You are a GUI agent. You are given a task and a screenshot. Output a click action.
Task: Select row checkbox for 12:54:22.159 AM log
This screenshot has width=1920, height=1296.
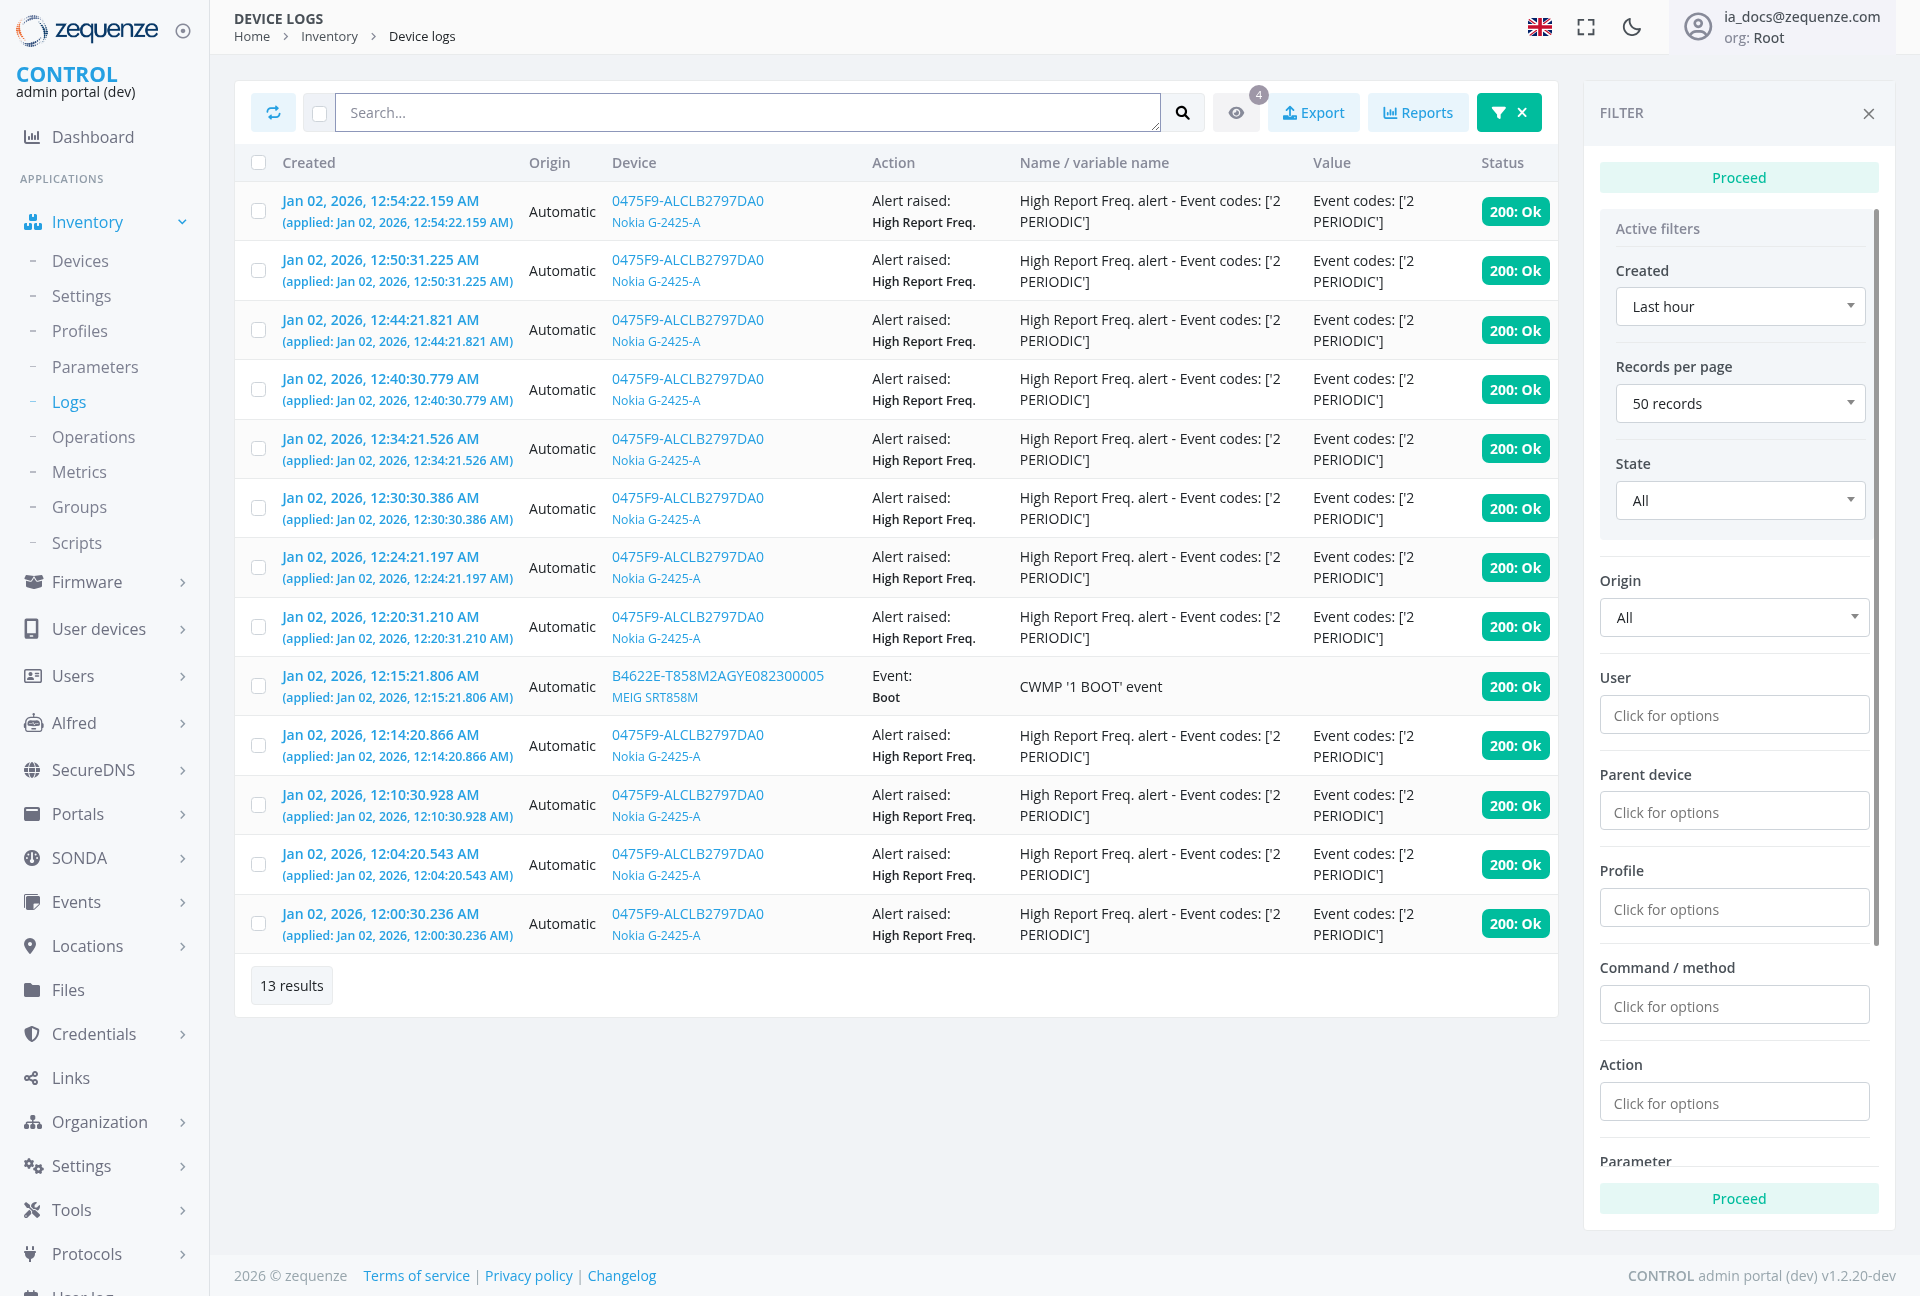(x=259, y=211)
